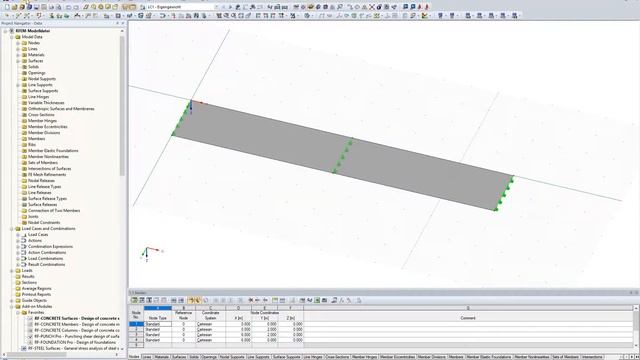Select Action Combinations tree item

[47, 253]
